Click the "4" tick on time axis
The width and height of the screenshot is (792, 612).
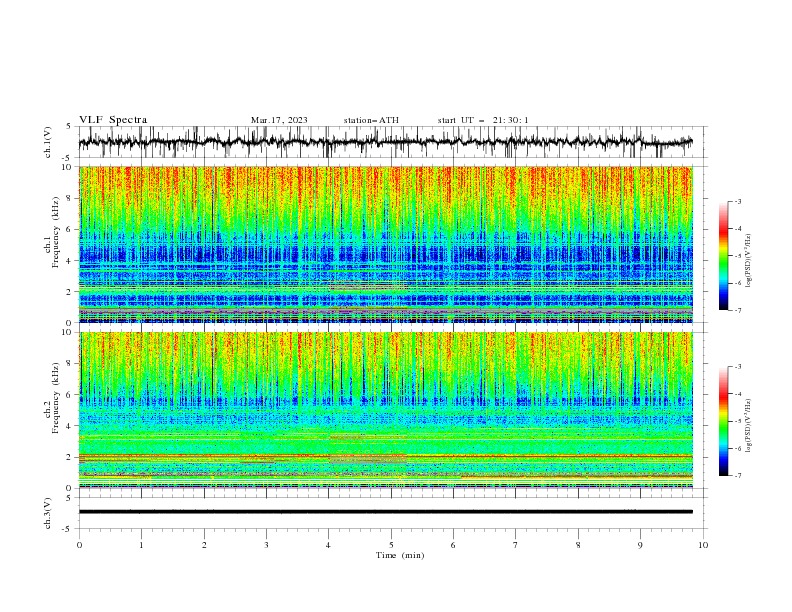click(329, 545)
